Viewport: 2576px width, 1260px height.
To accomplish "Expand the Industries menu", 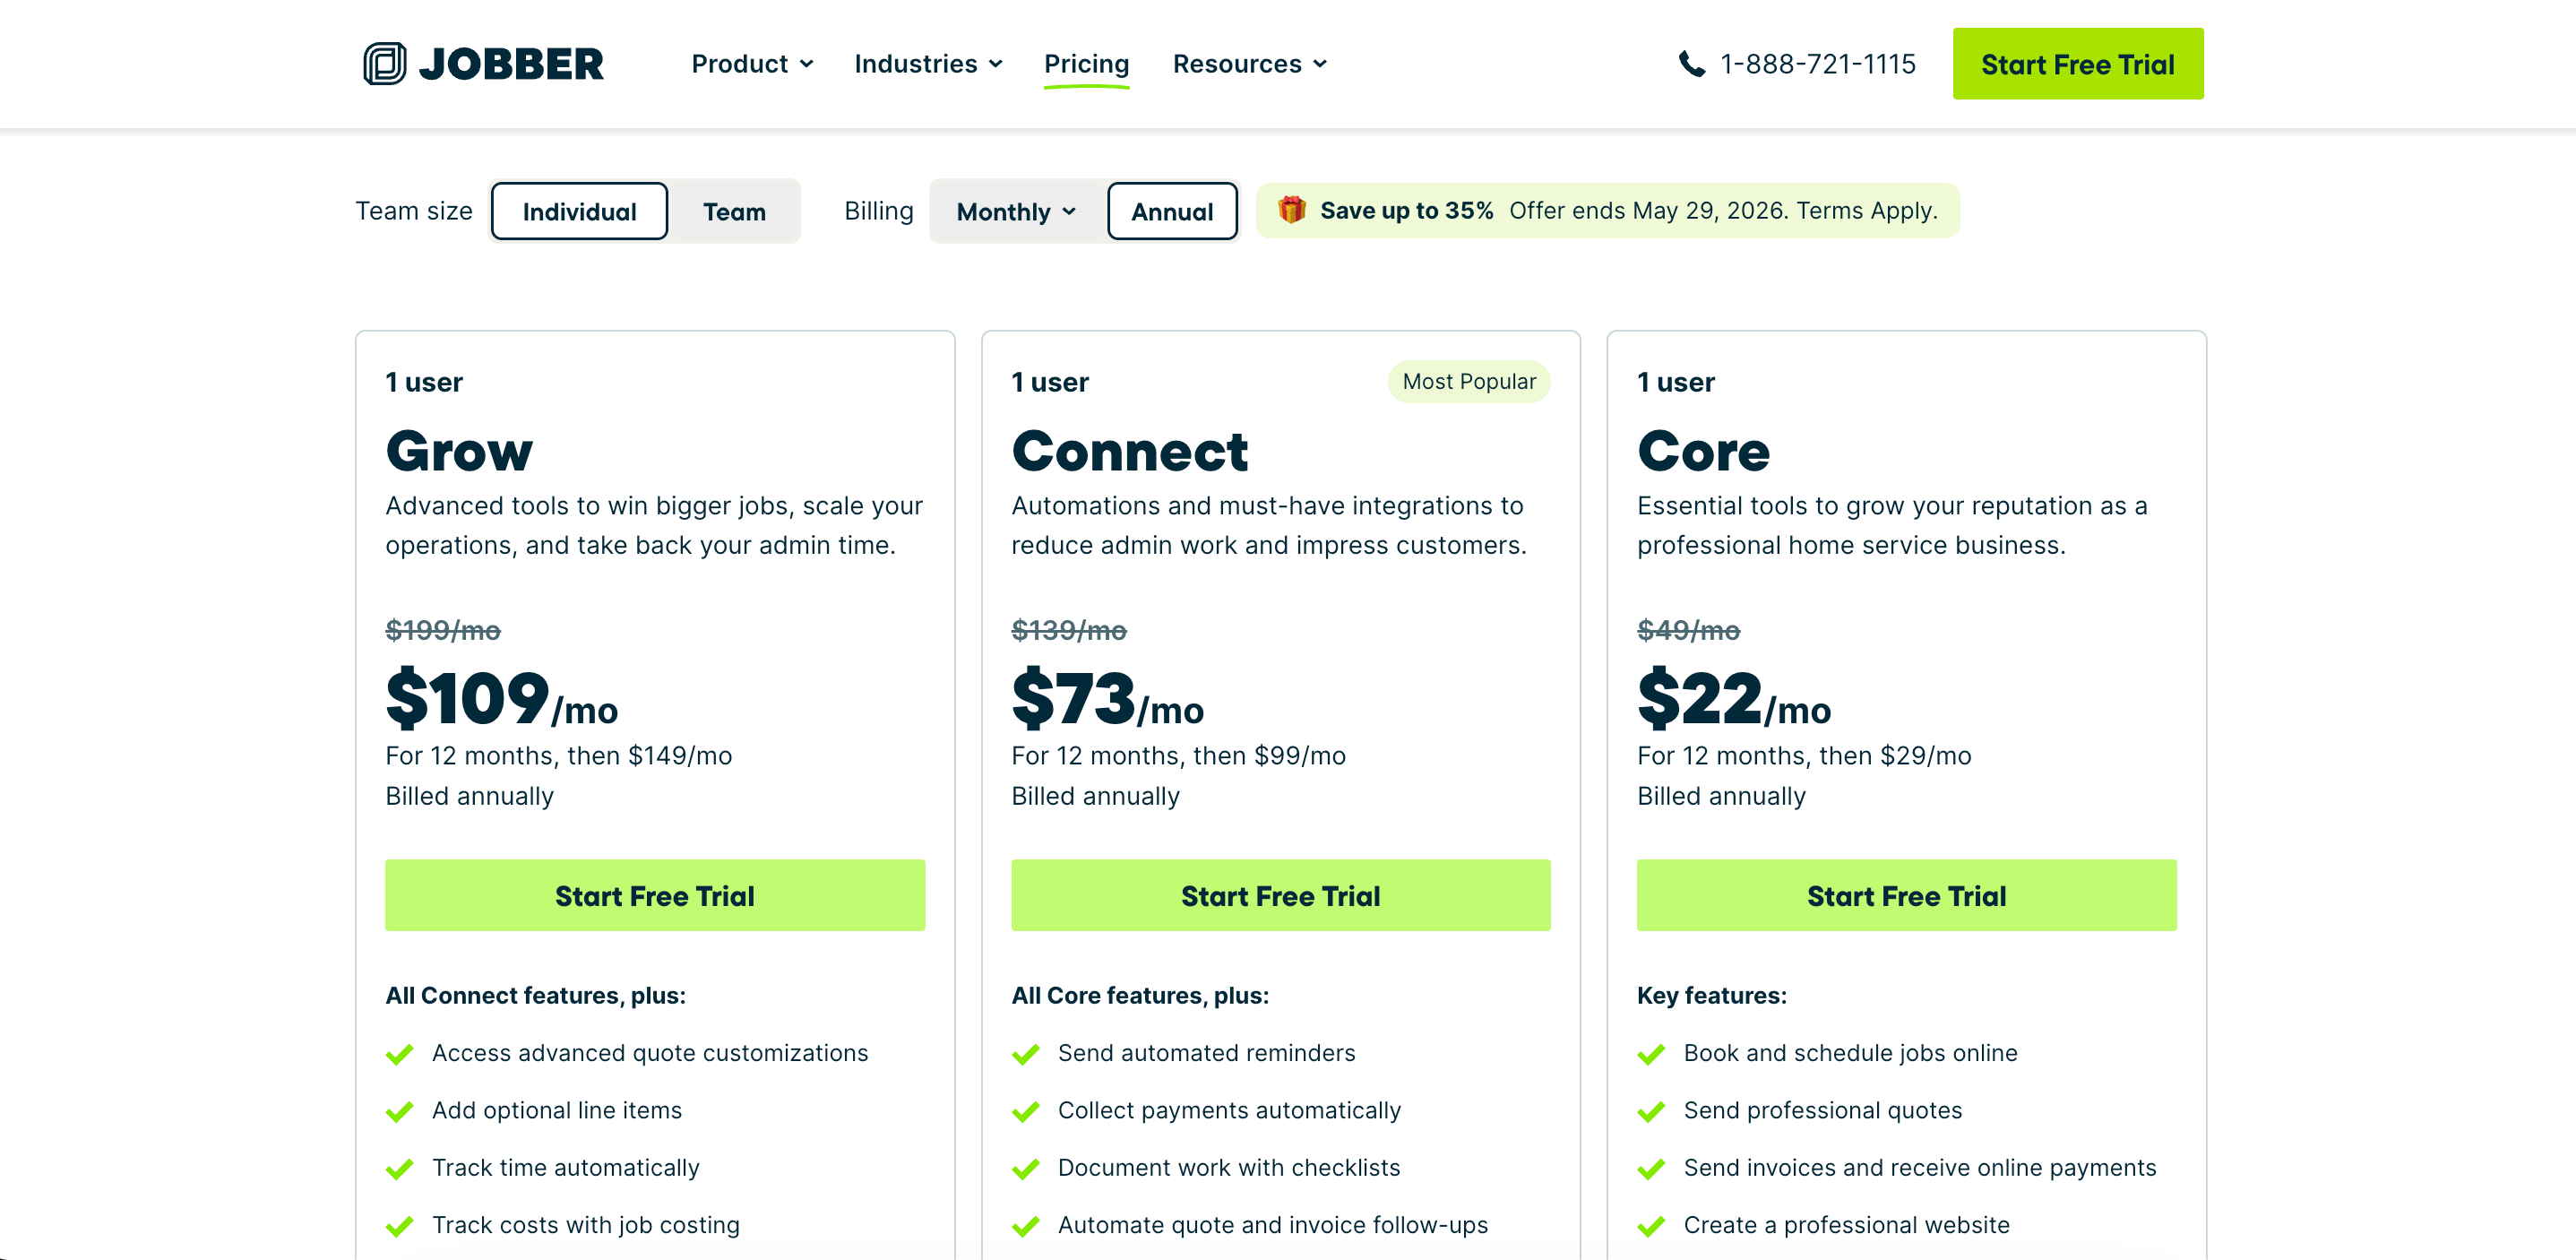I will [928, 64].
